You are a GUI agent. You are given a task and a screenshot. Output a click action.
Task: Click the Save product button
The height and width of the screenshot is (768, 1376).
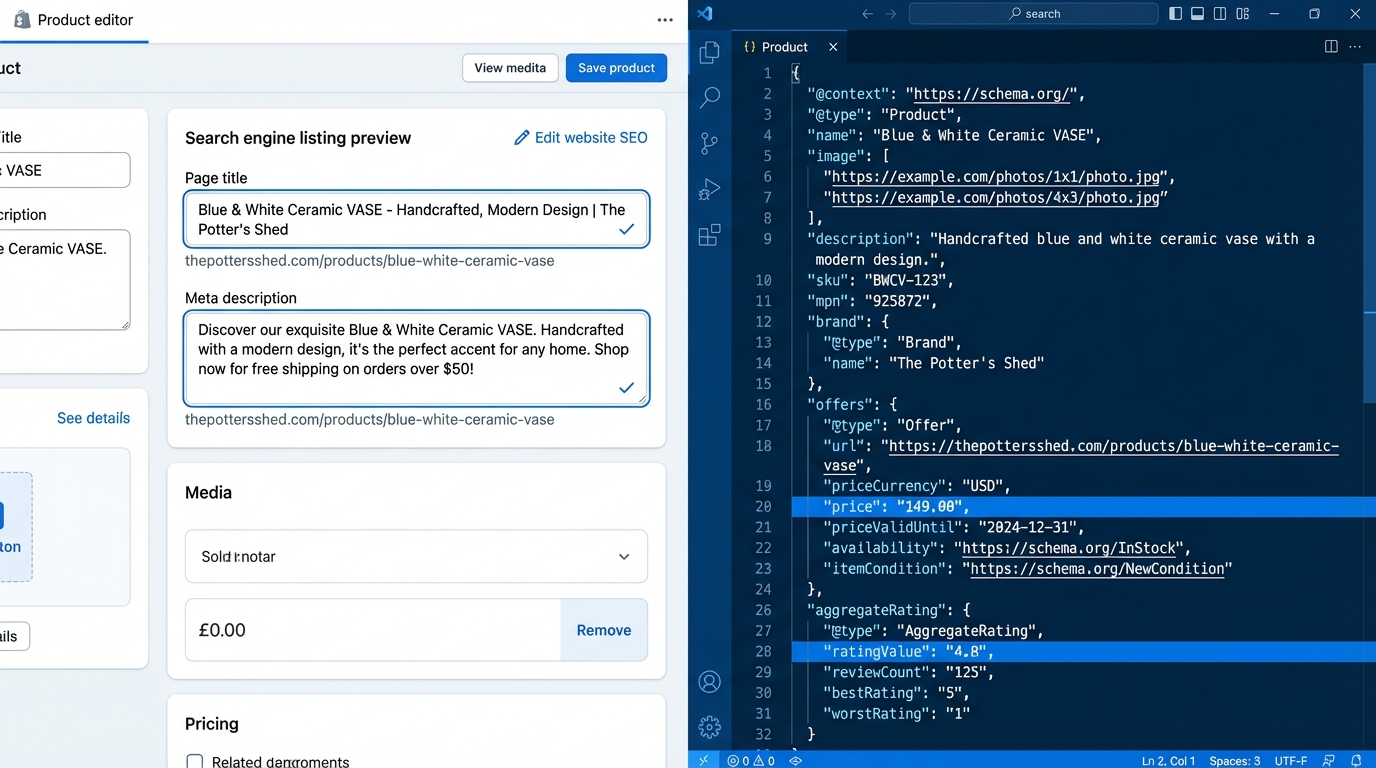point(616,68)
